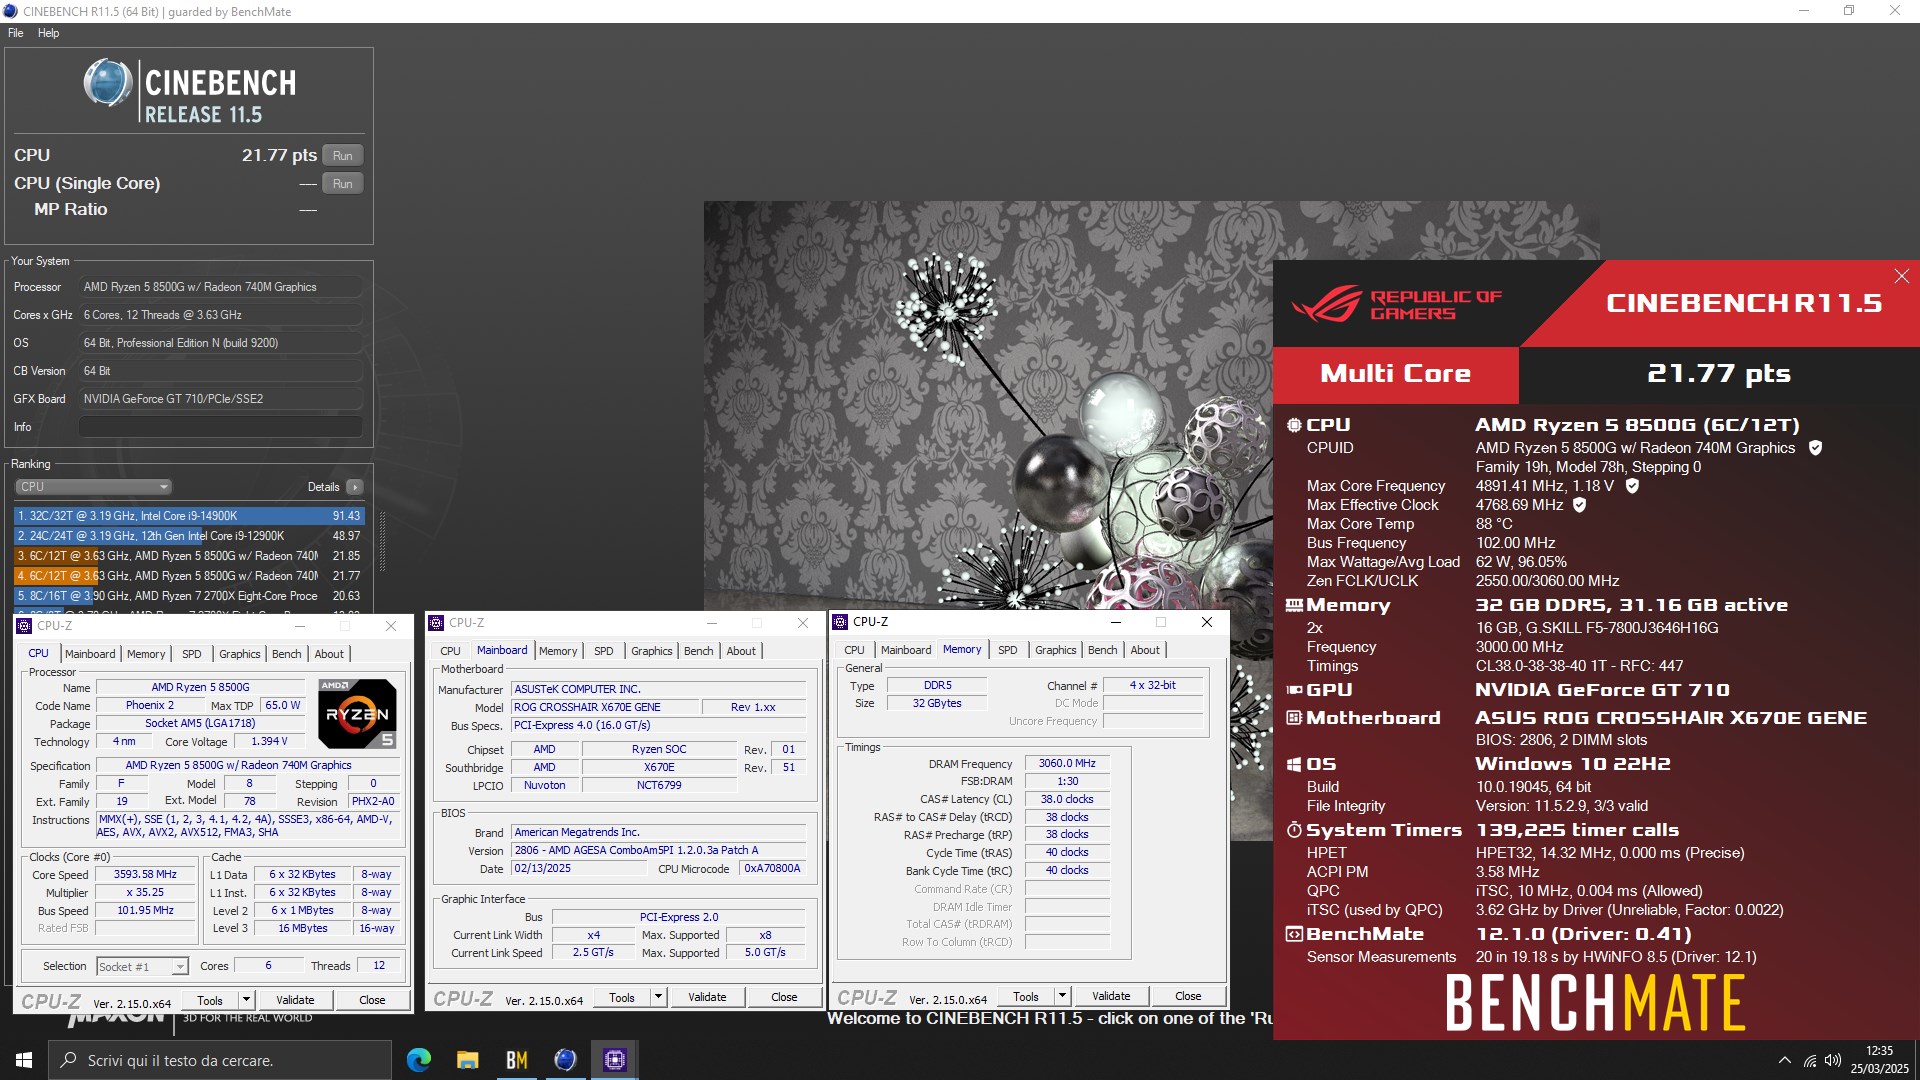Select ranking entry Ryzen 5 8500G scoring 21.85
The height and width of the screenshot is (1080, 1920).
pos(189,556)
